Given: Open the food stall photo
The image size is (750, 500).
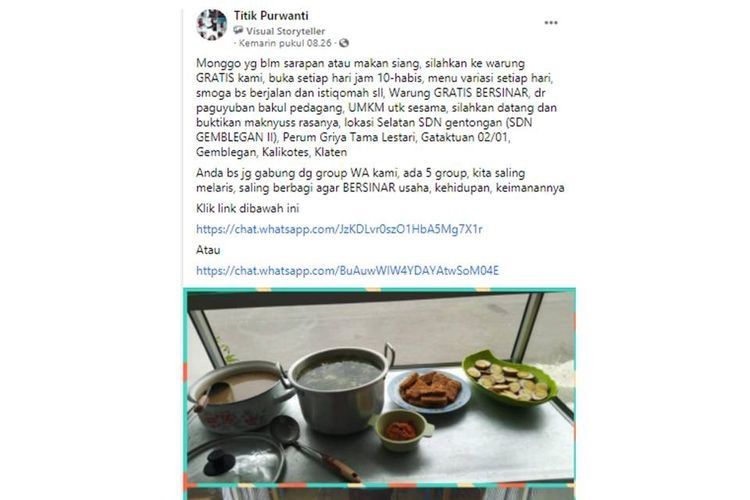Looking at the screenshot, I should 379,387.
